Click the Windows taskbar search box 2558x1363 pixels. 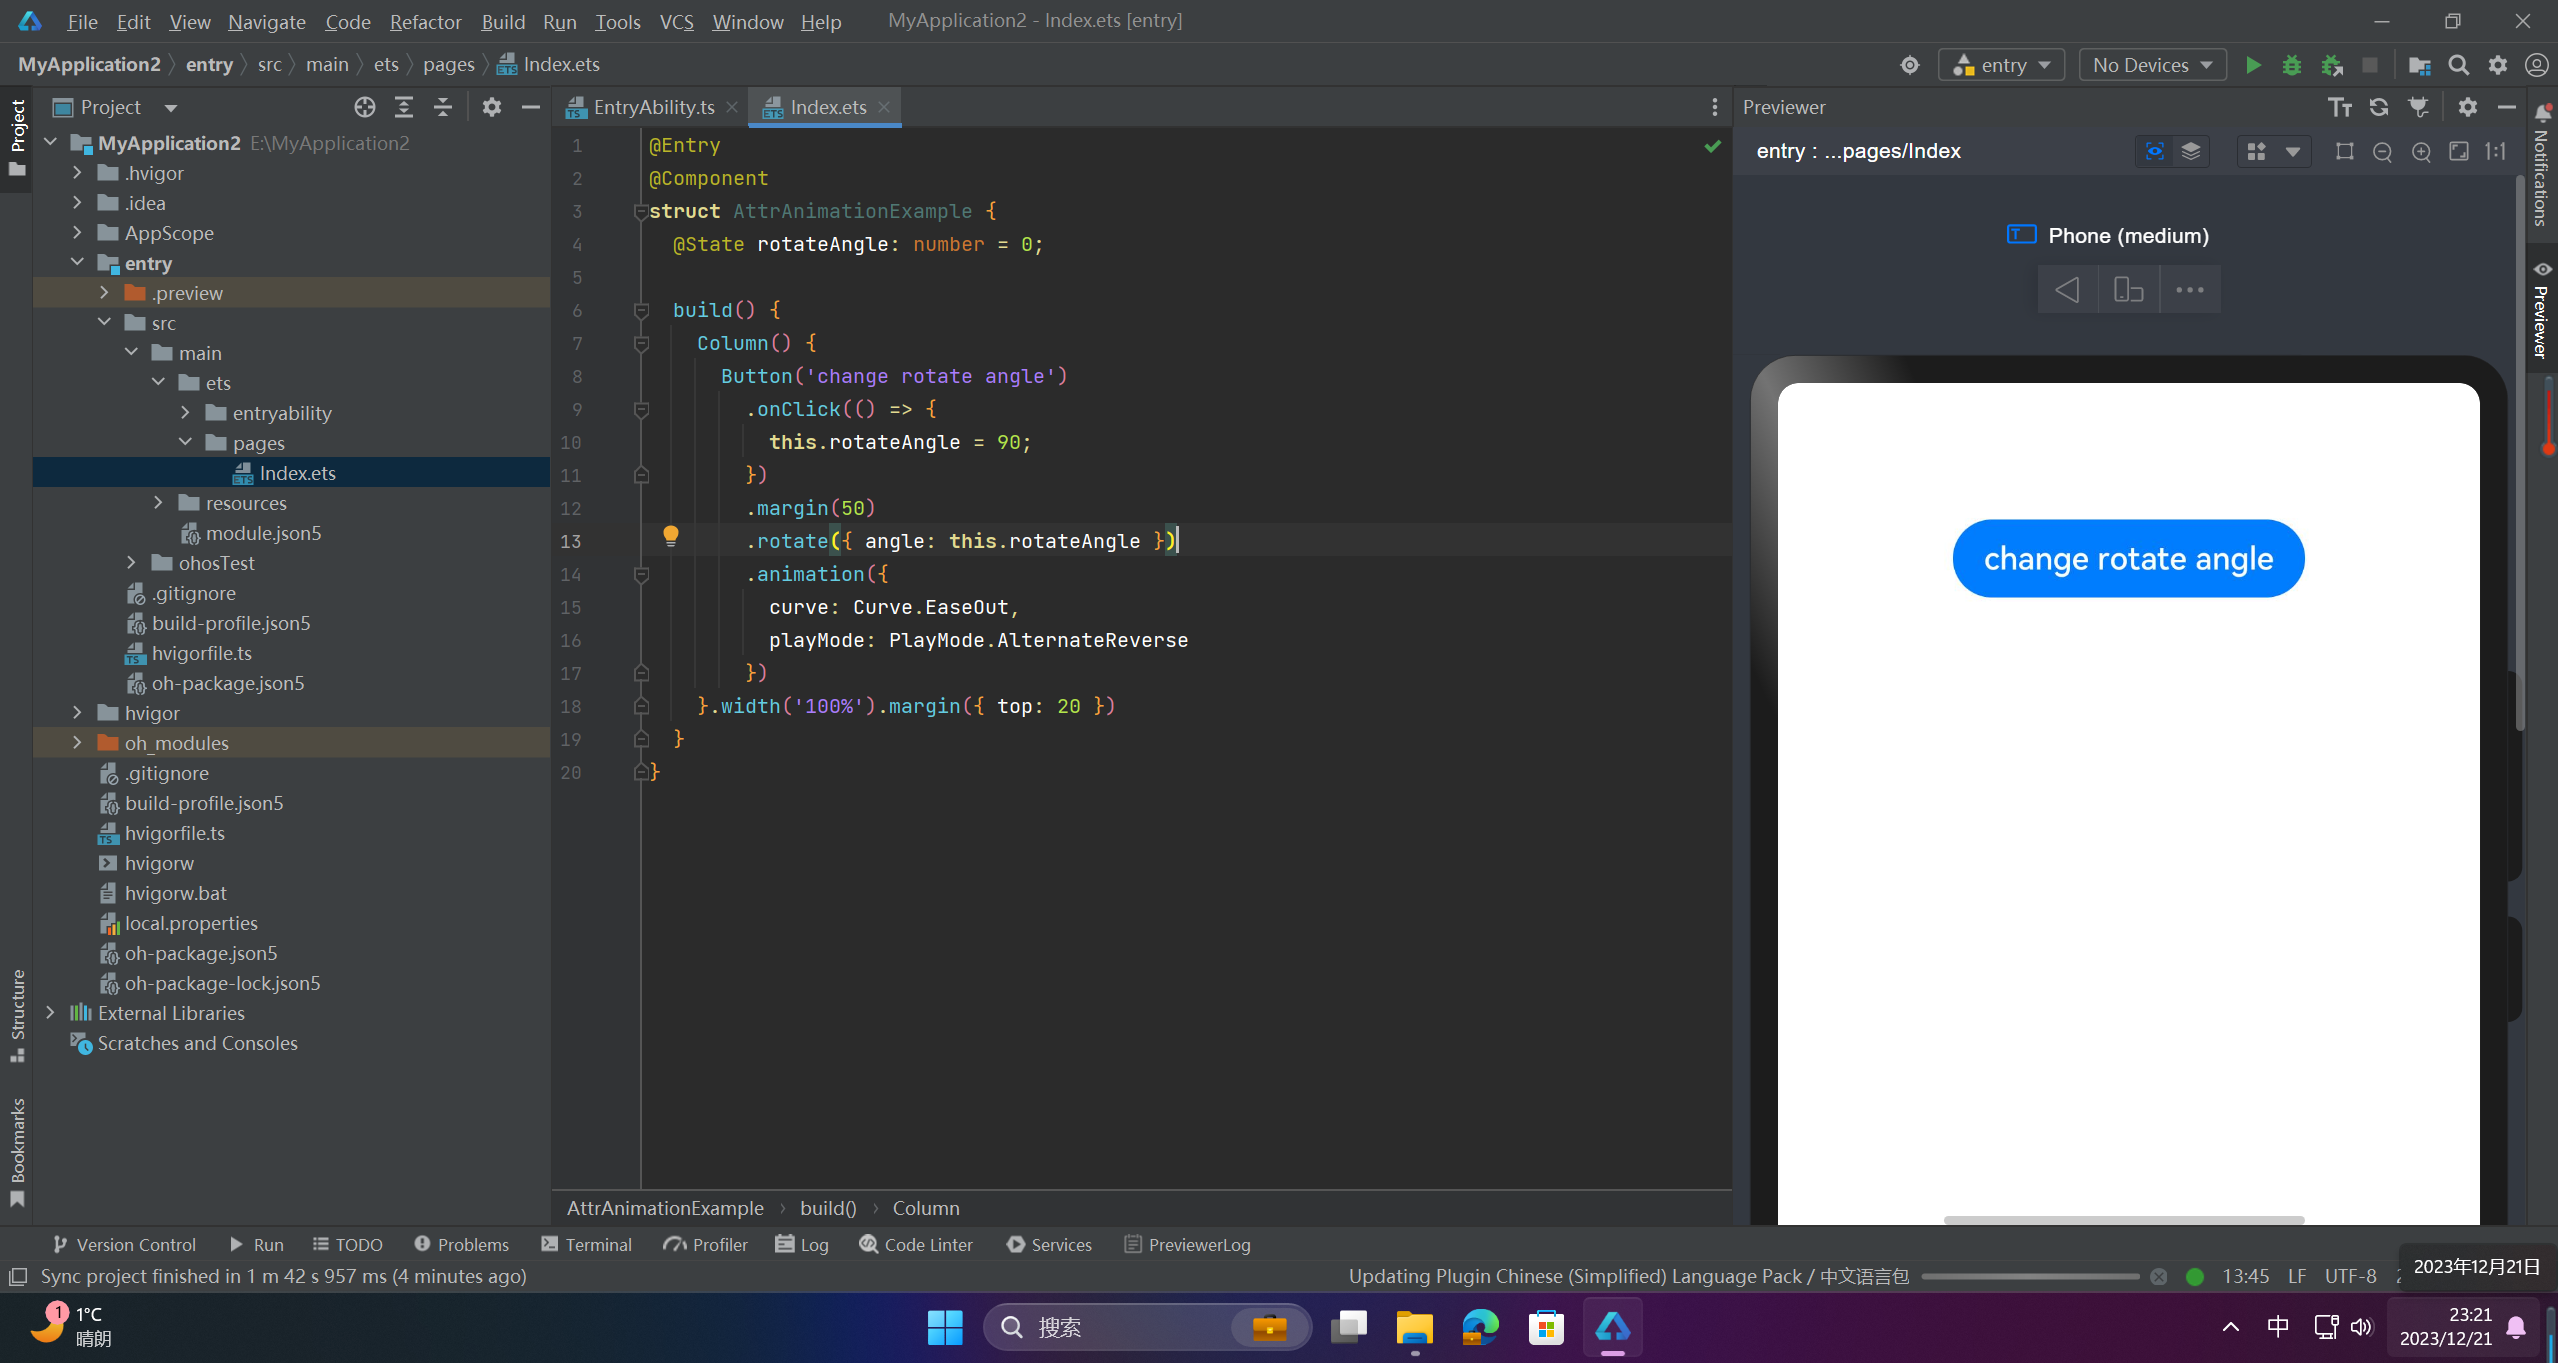(x=1147, y=1327)
